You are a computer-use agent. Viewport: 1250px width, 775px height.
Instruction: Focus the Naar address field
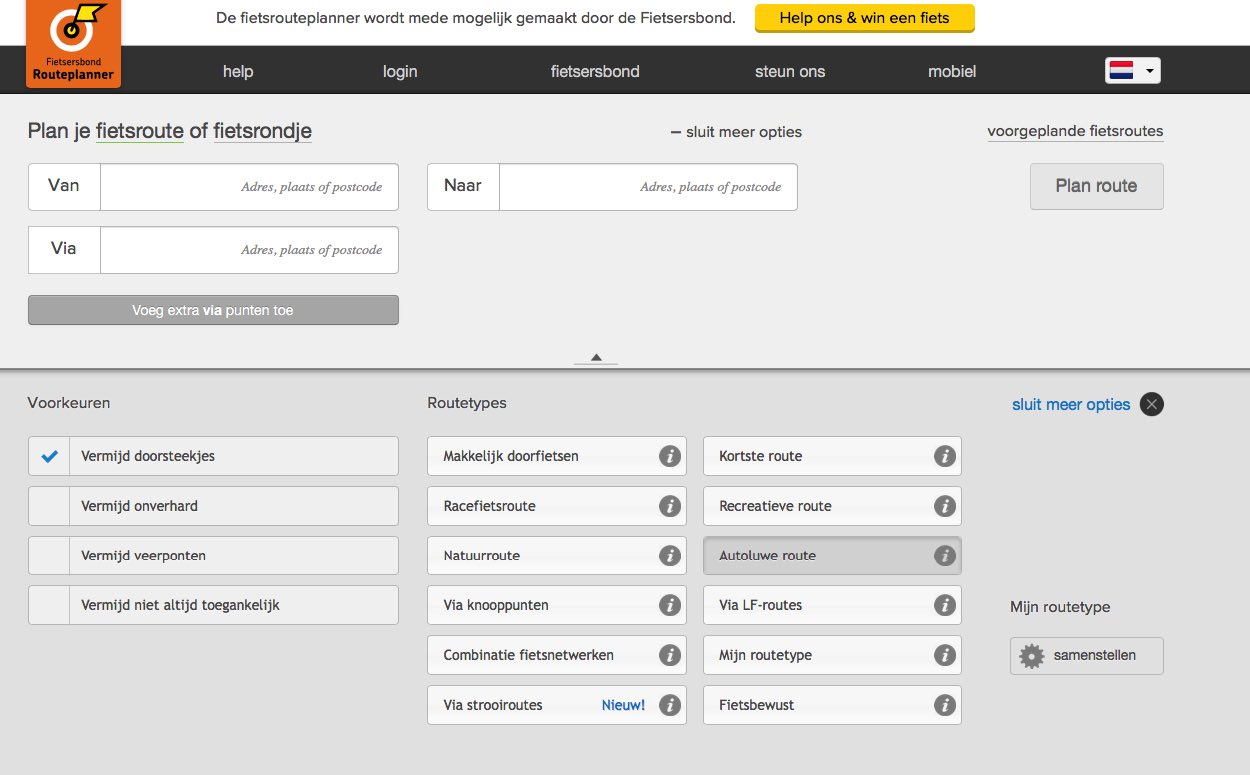coord(648,187)
